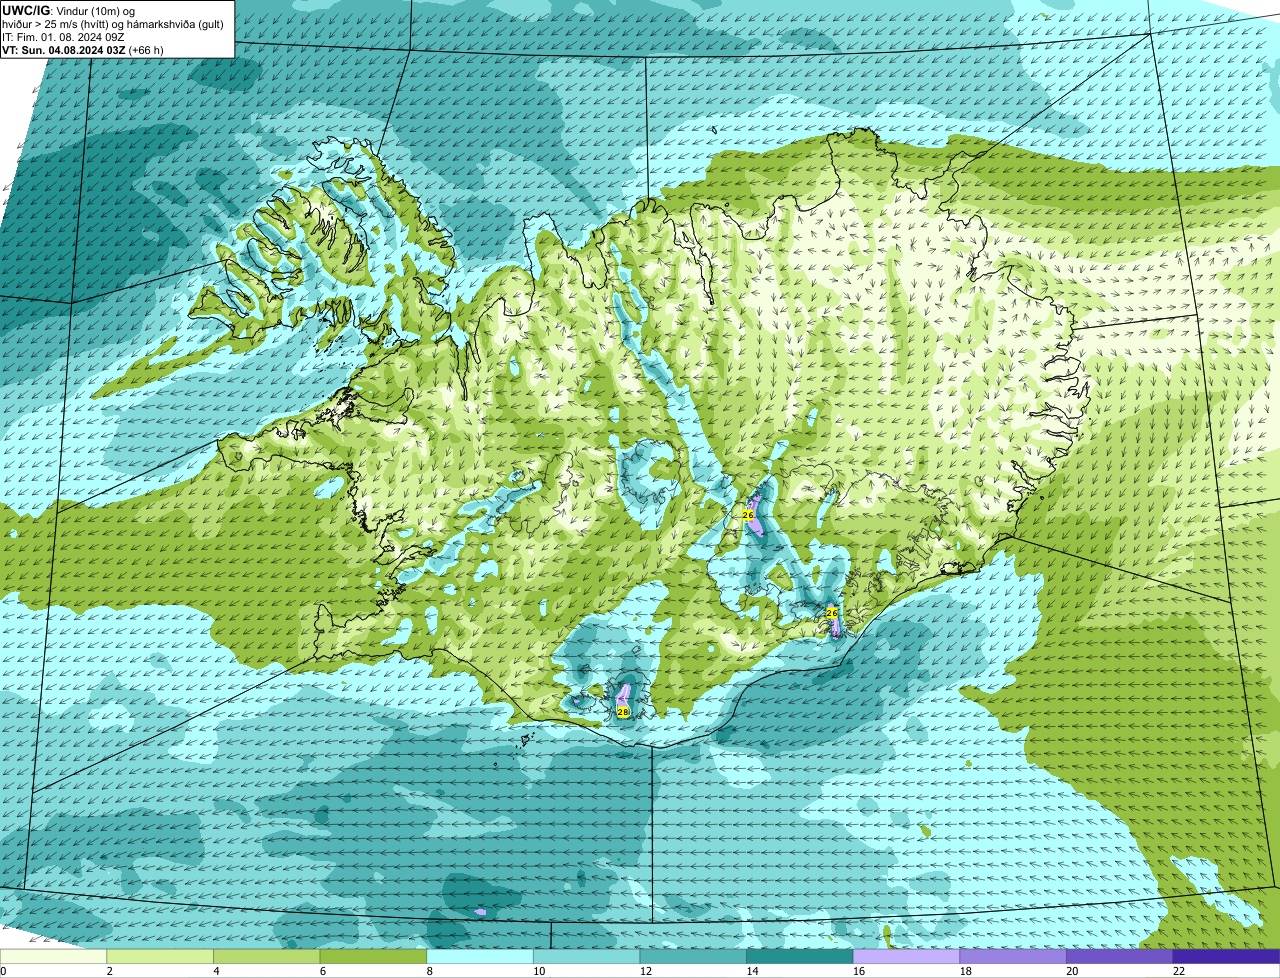Click the legend tick label "8"
The height and width of the screenshot is (978, 1280).
pyautogui.click(x=429, y=971)
